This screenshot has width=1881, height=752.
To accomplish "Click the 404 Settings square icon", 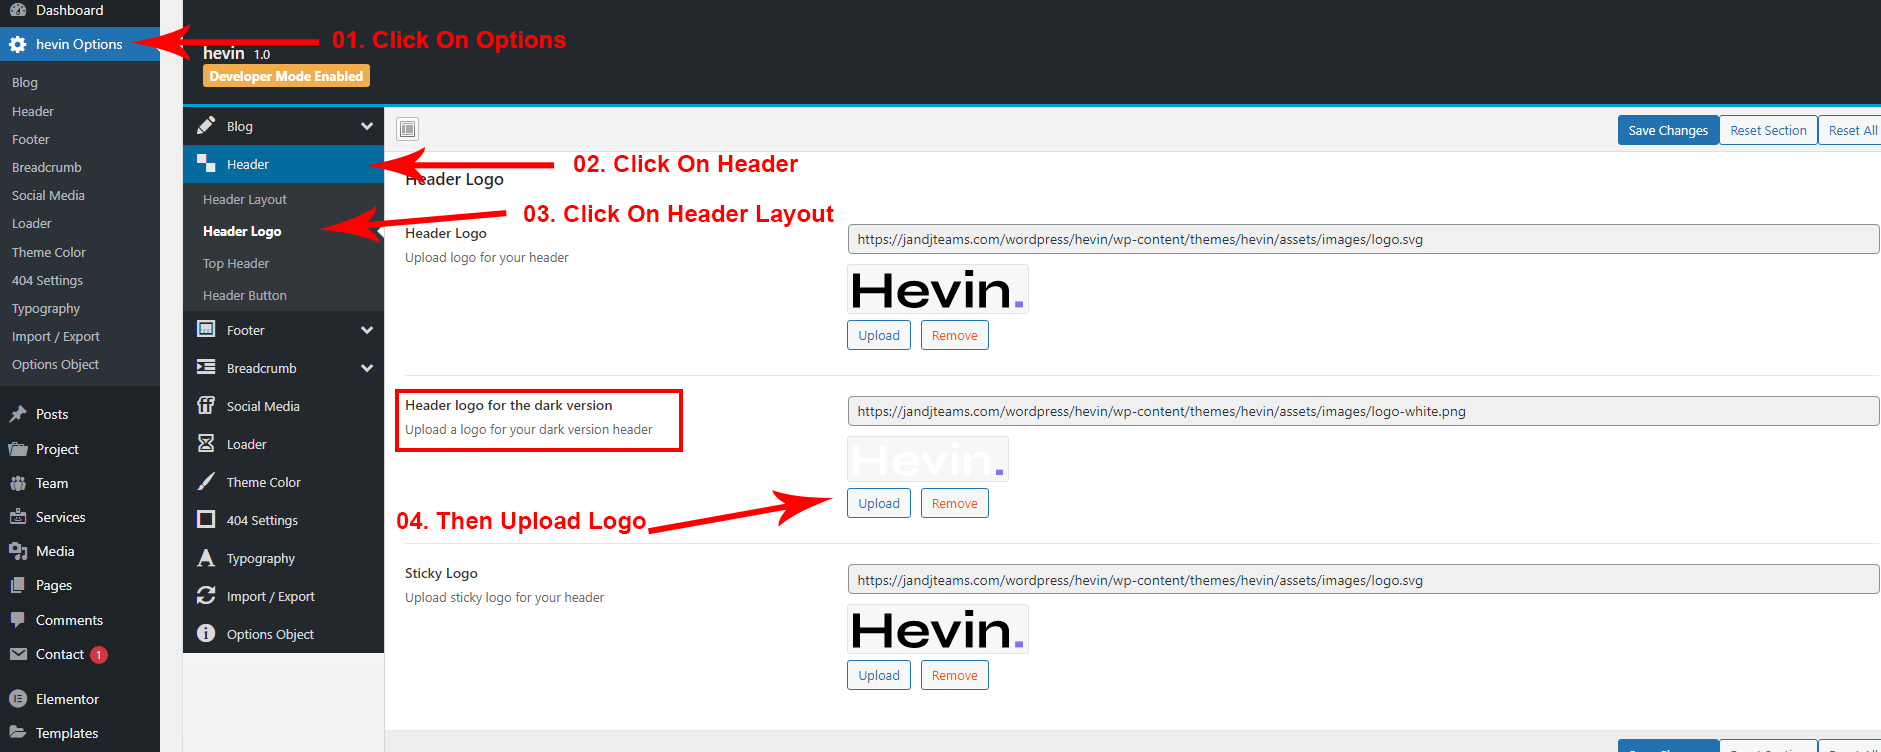I will click(x=206, y=519).
